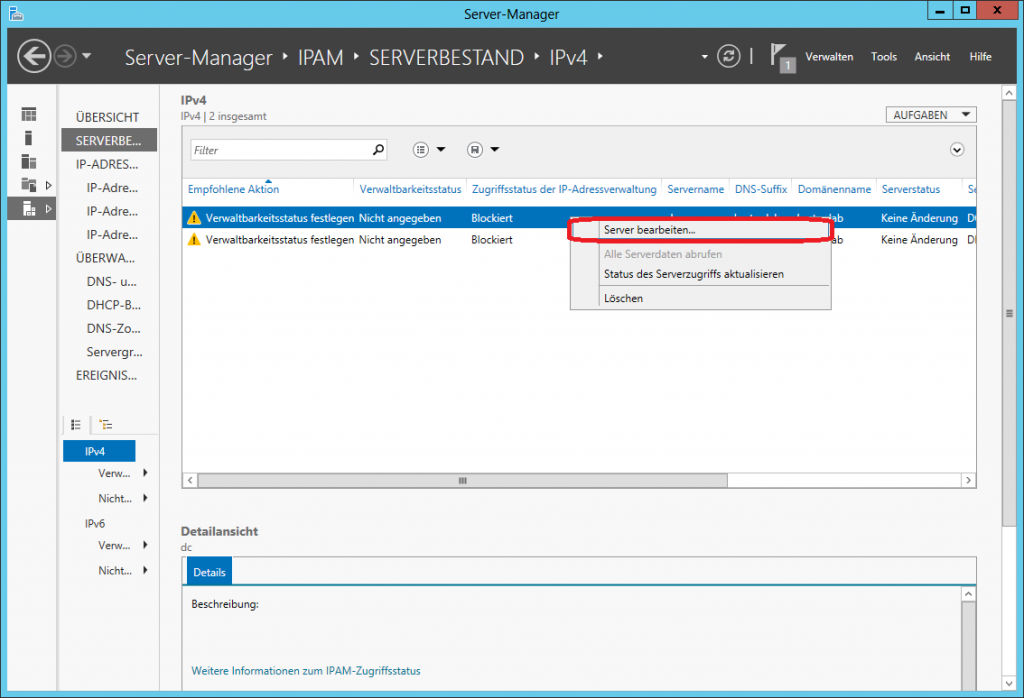
Task: Choose 'Server bearbeiten...' from context menu
Action: 650,230
